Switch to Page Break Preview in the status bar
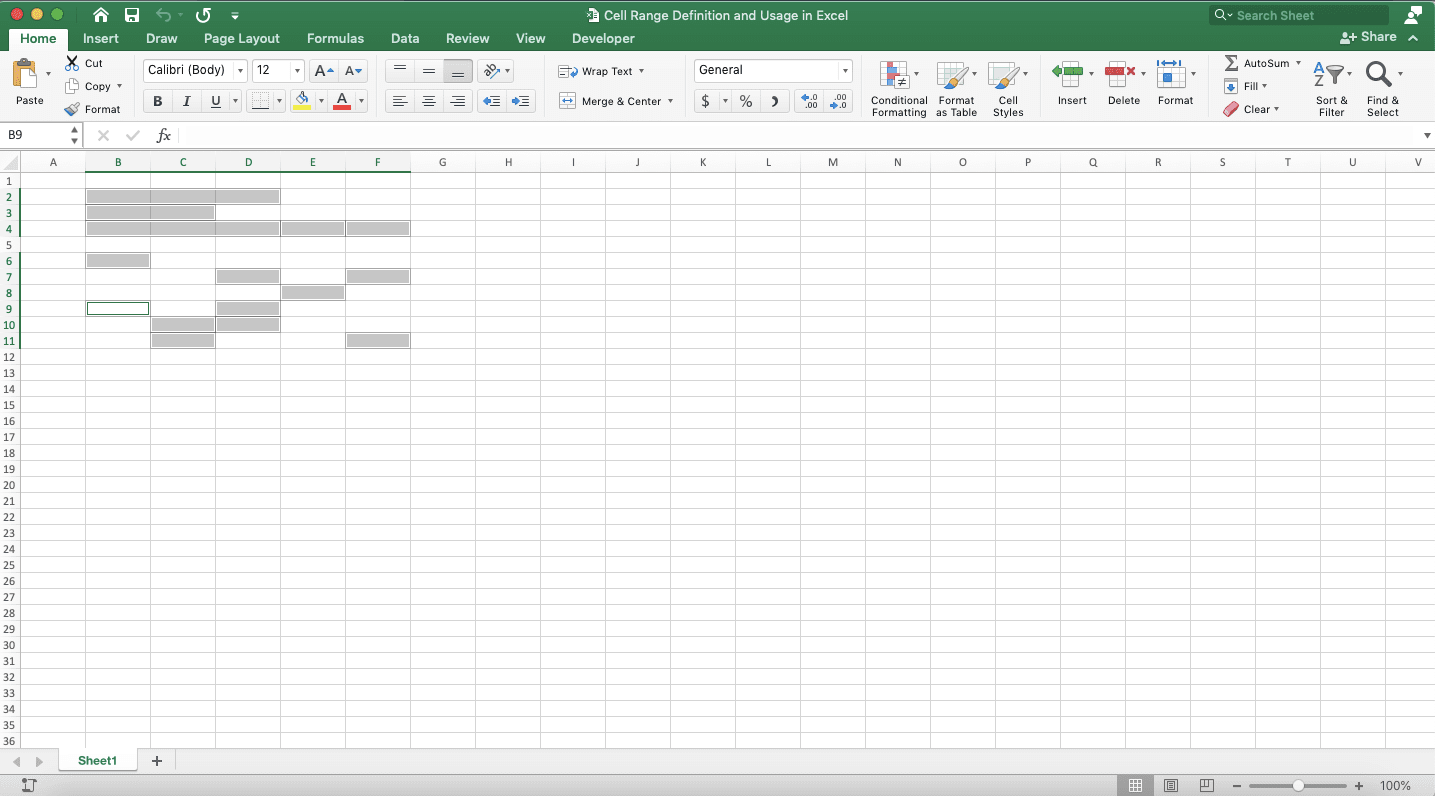Image resolution: width=1435 pixels, height=796 pixels. (1207, 786)
